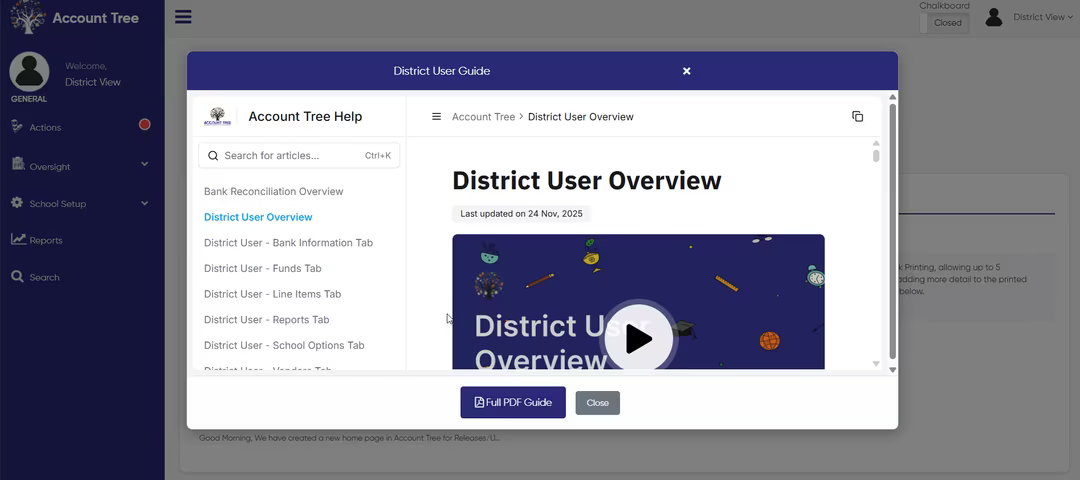Click the Close button in dialog footer
The height and width of the screenshot is (480, 1080).
point(598,403)
